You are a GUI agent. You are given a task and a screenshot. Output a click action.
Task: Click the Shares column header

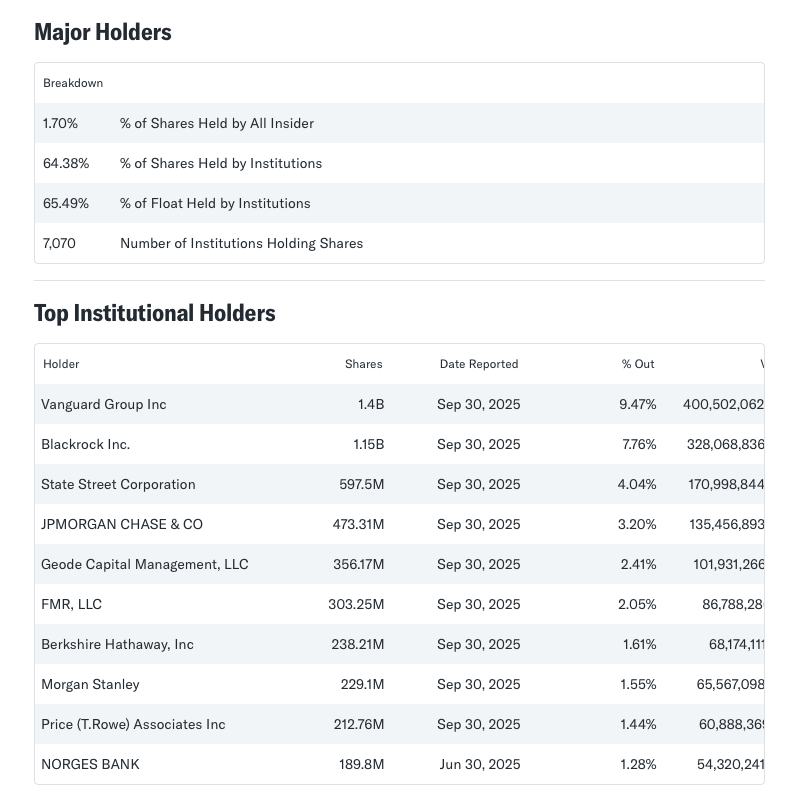coord(363,364)
